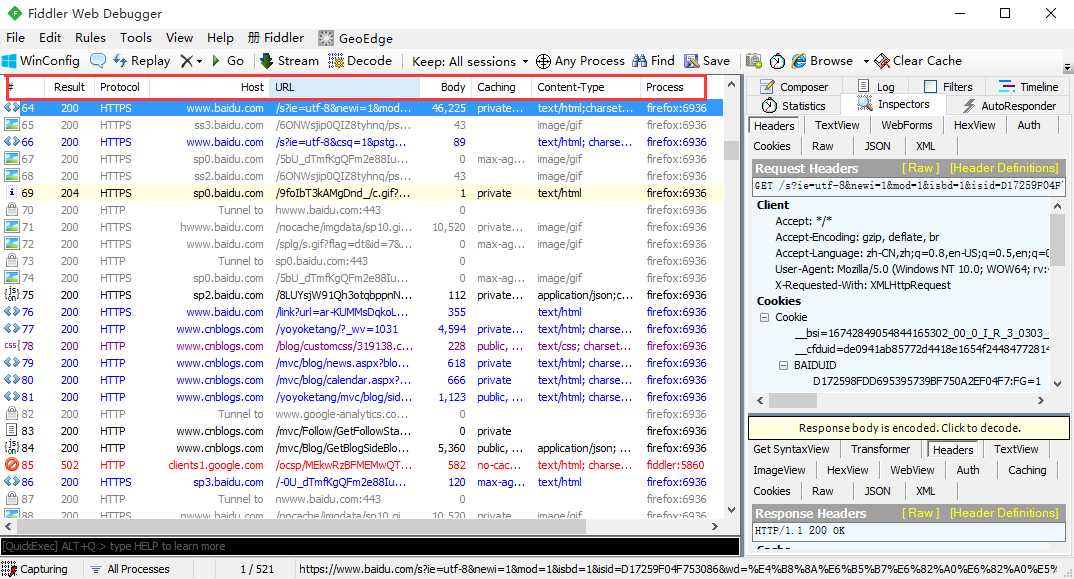
Task: Select session 75 JSON icon row
Action: (x=363, y=295)
